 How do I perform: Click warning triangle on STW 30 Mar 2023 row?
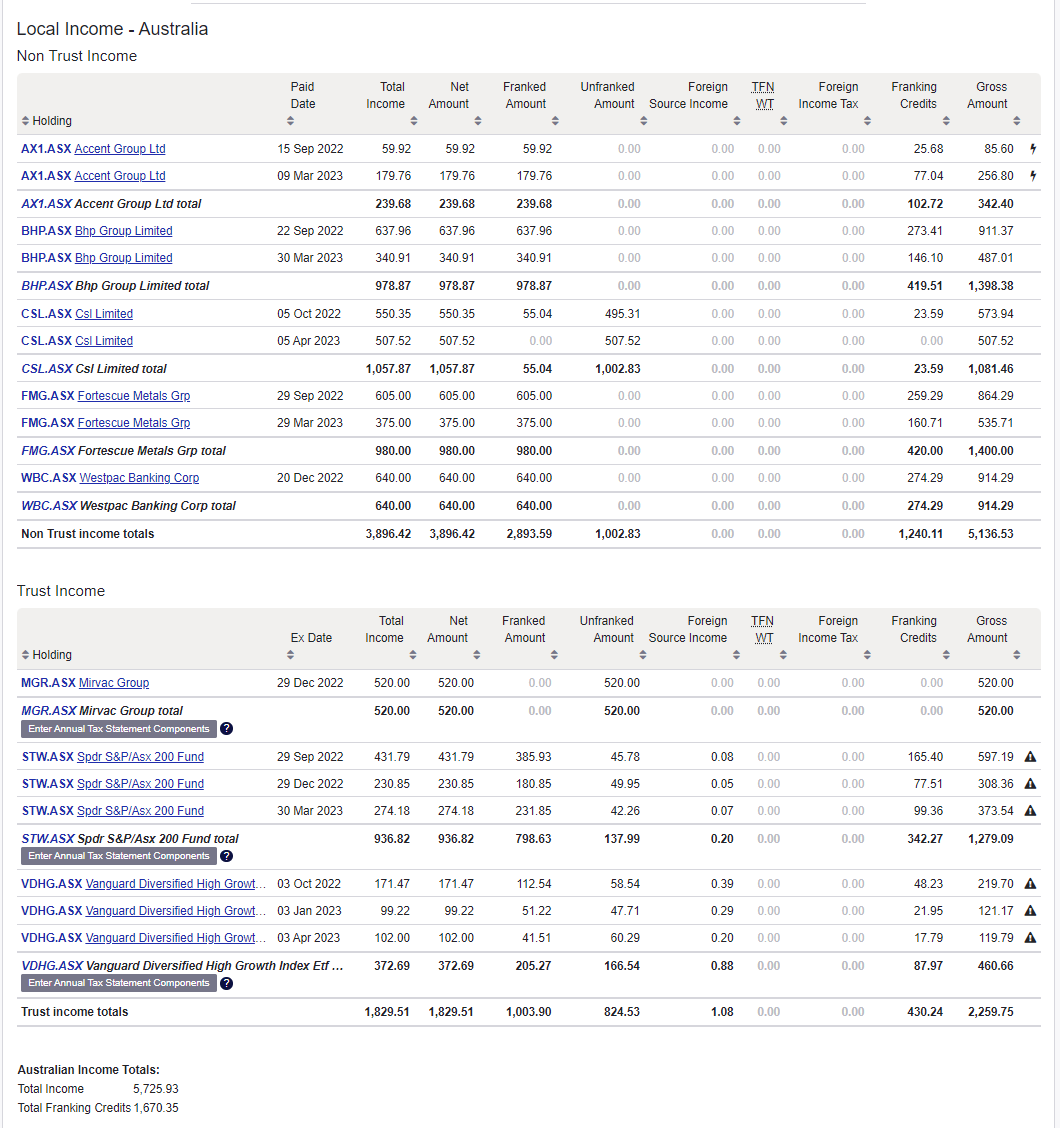[1030, 811]
